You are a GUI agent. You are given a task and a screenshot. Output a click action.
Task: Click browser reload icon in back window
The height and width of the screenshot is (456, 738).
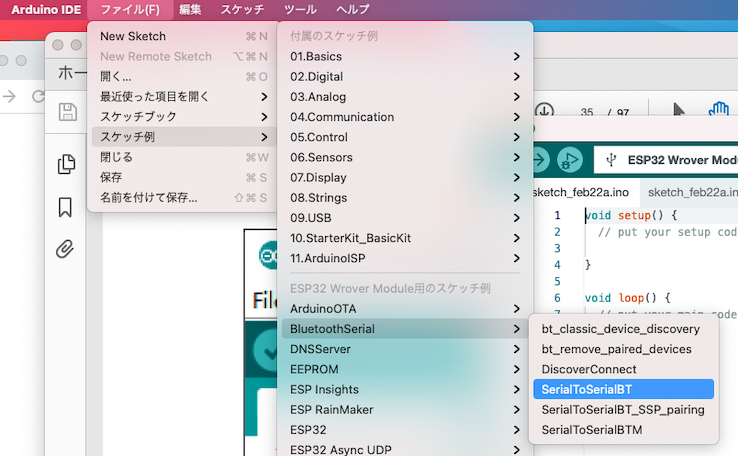[x=39, y=96]
